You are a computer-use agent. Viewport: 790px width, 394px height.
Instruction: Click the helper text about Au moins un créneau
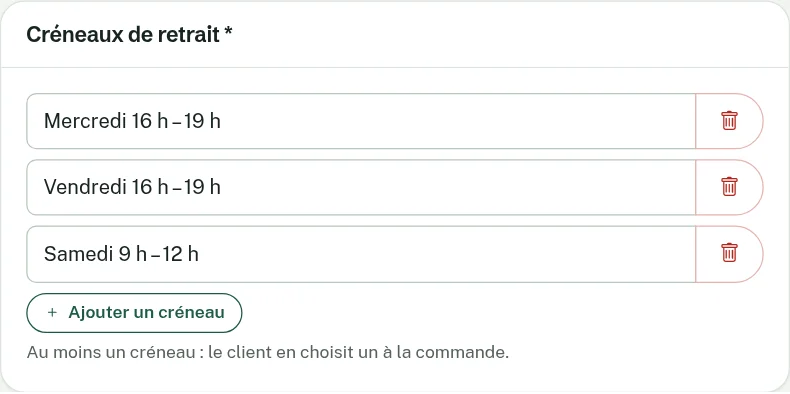(268, 353)
